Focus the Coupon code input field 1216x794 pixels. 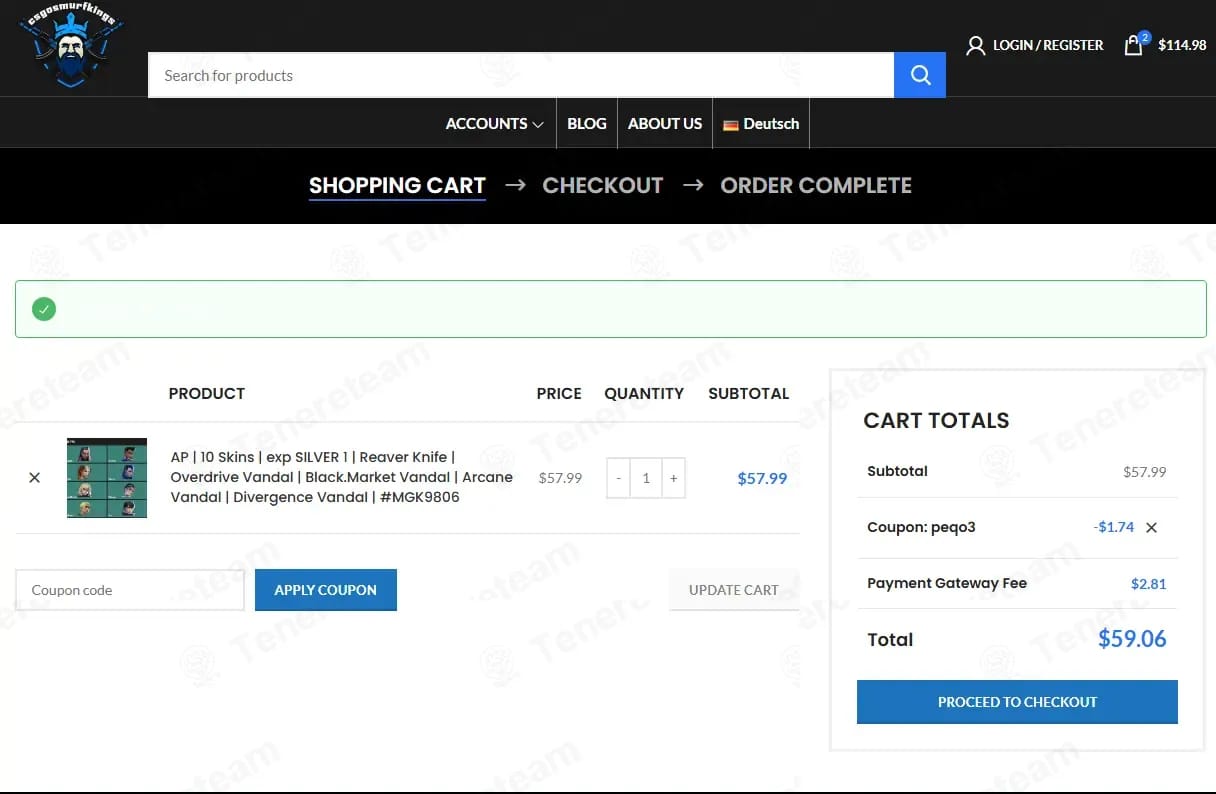coord(130,590)
